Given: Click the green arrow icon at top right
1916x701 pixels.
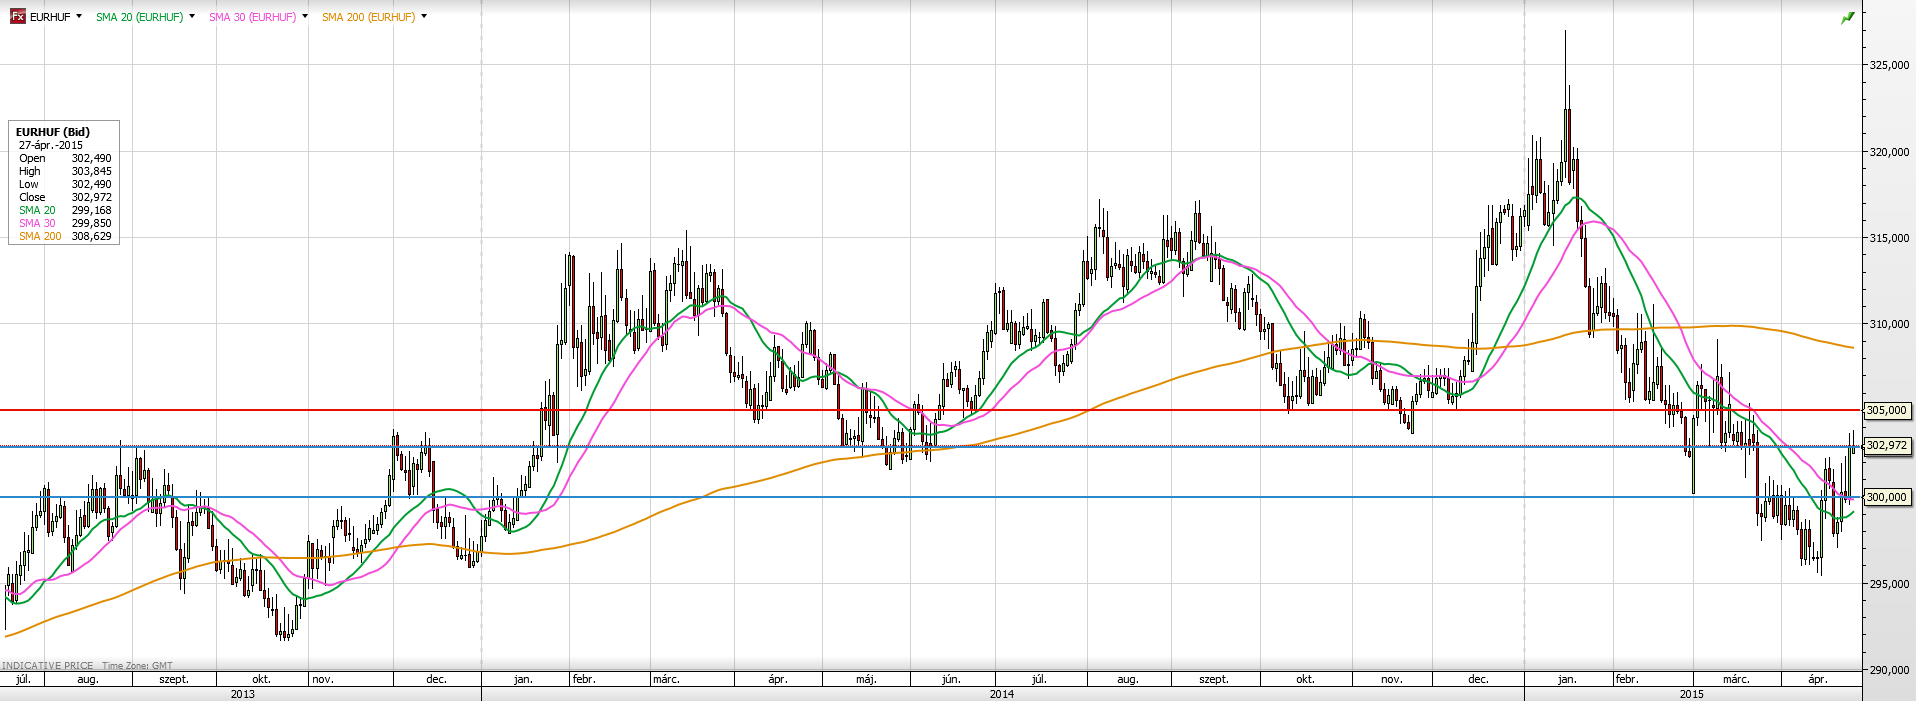Looking at the screenshot, I should pyautogui.click(x=1848, y=17).
